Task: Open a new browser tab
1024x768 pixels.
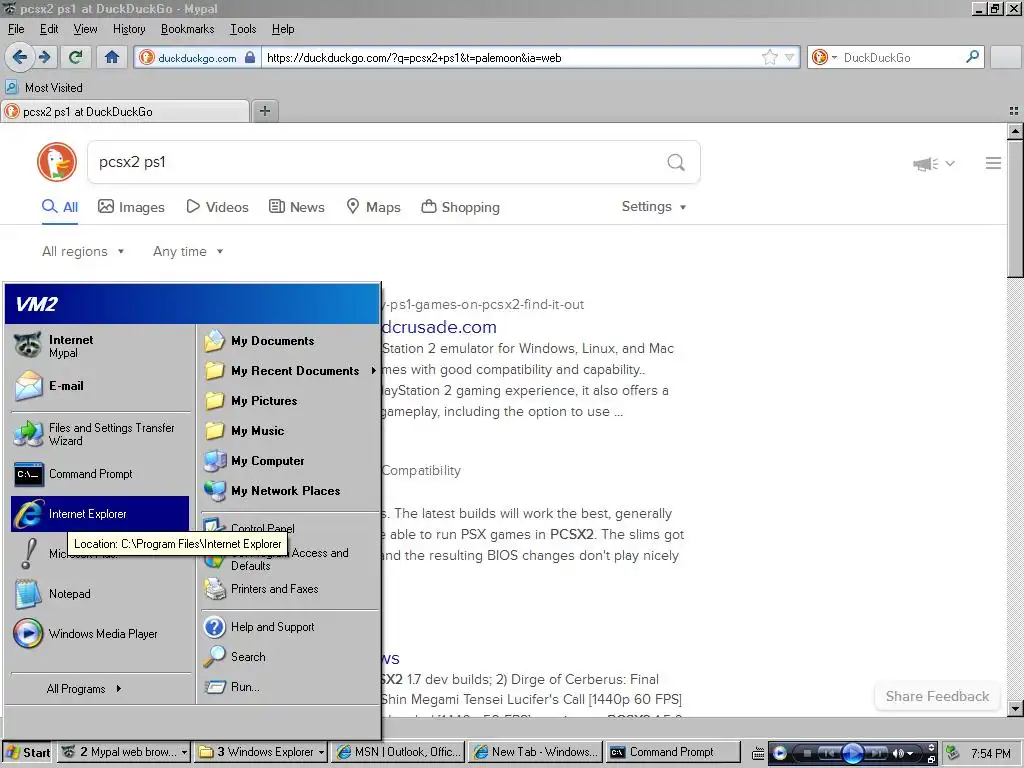Action: click(264, 111)
